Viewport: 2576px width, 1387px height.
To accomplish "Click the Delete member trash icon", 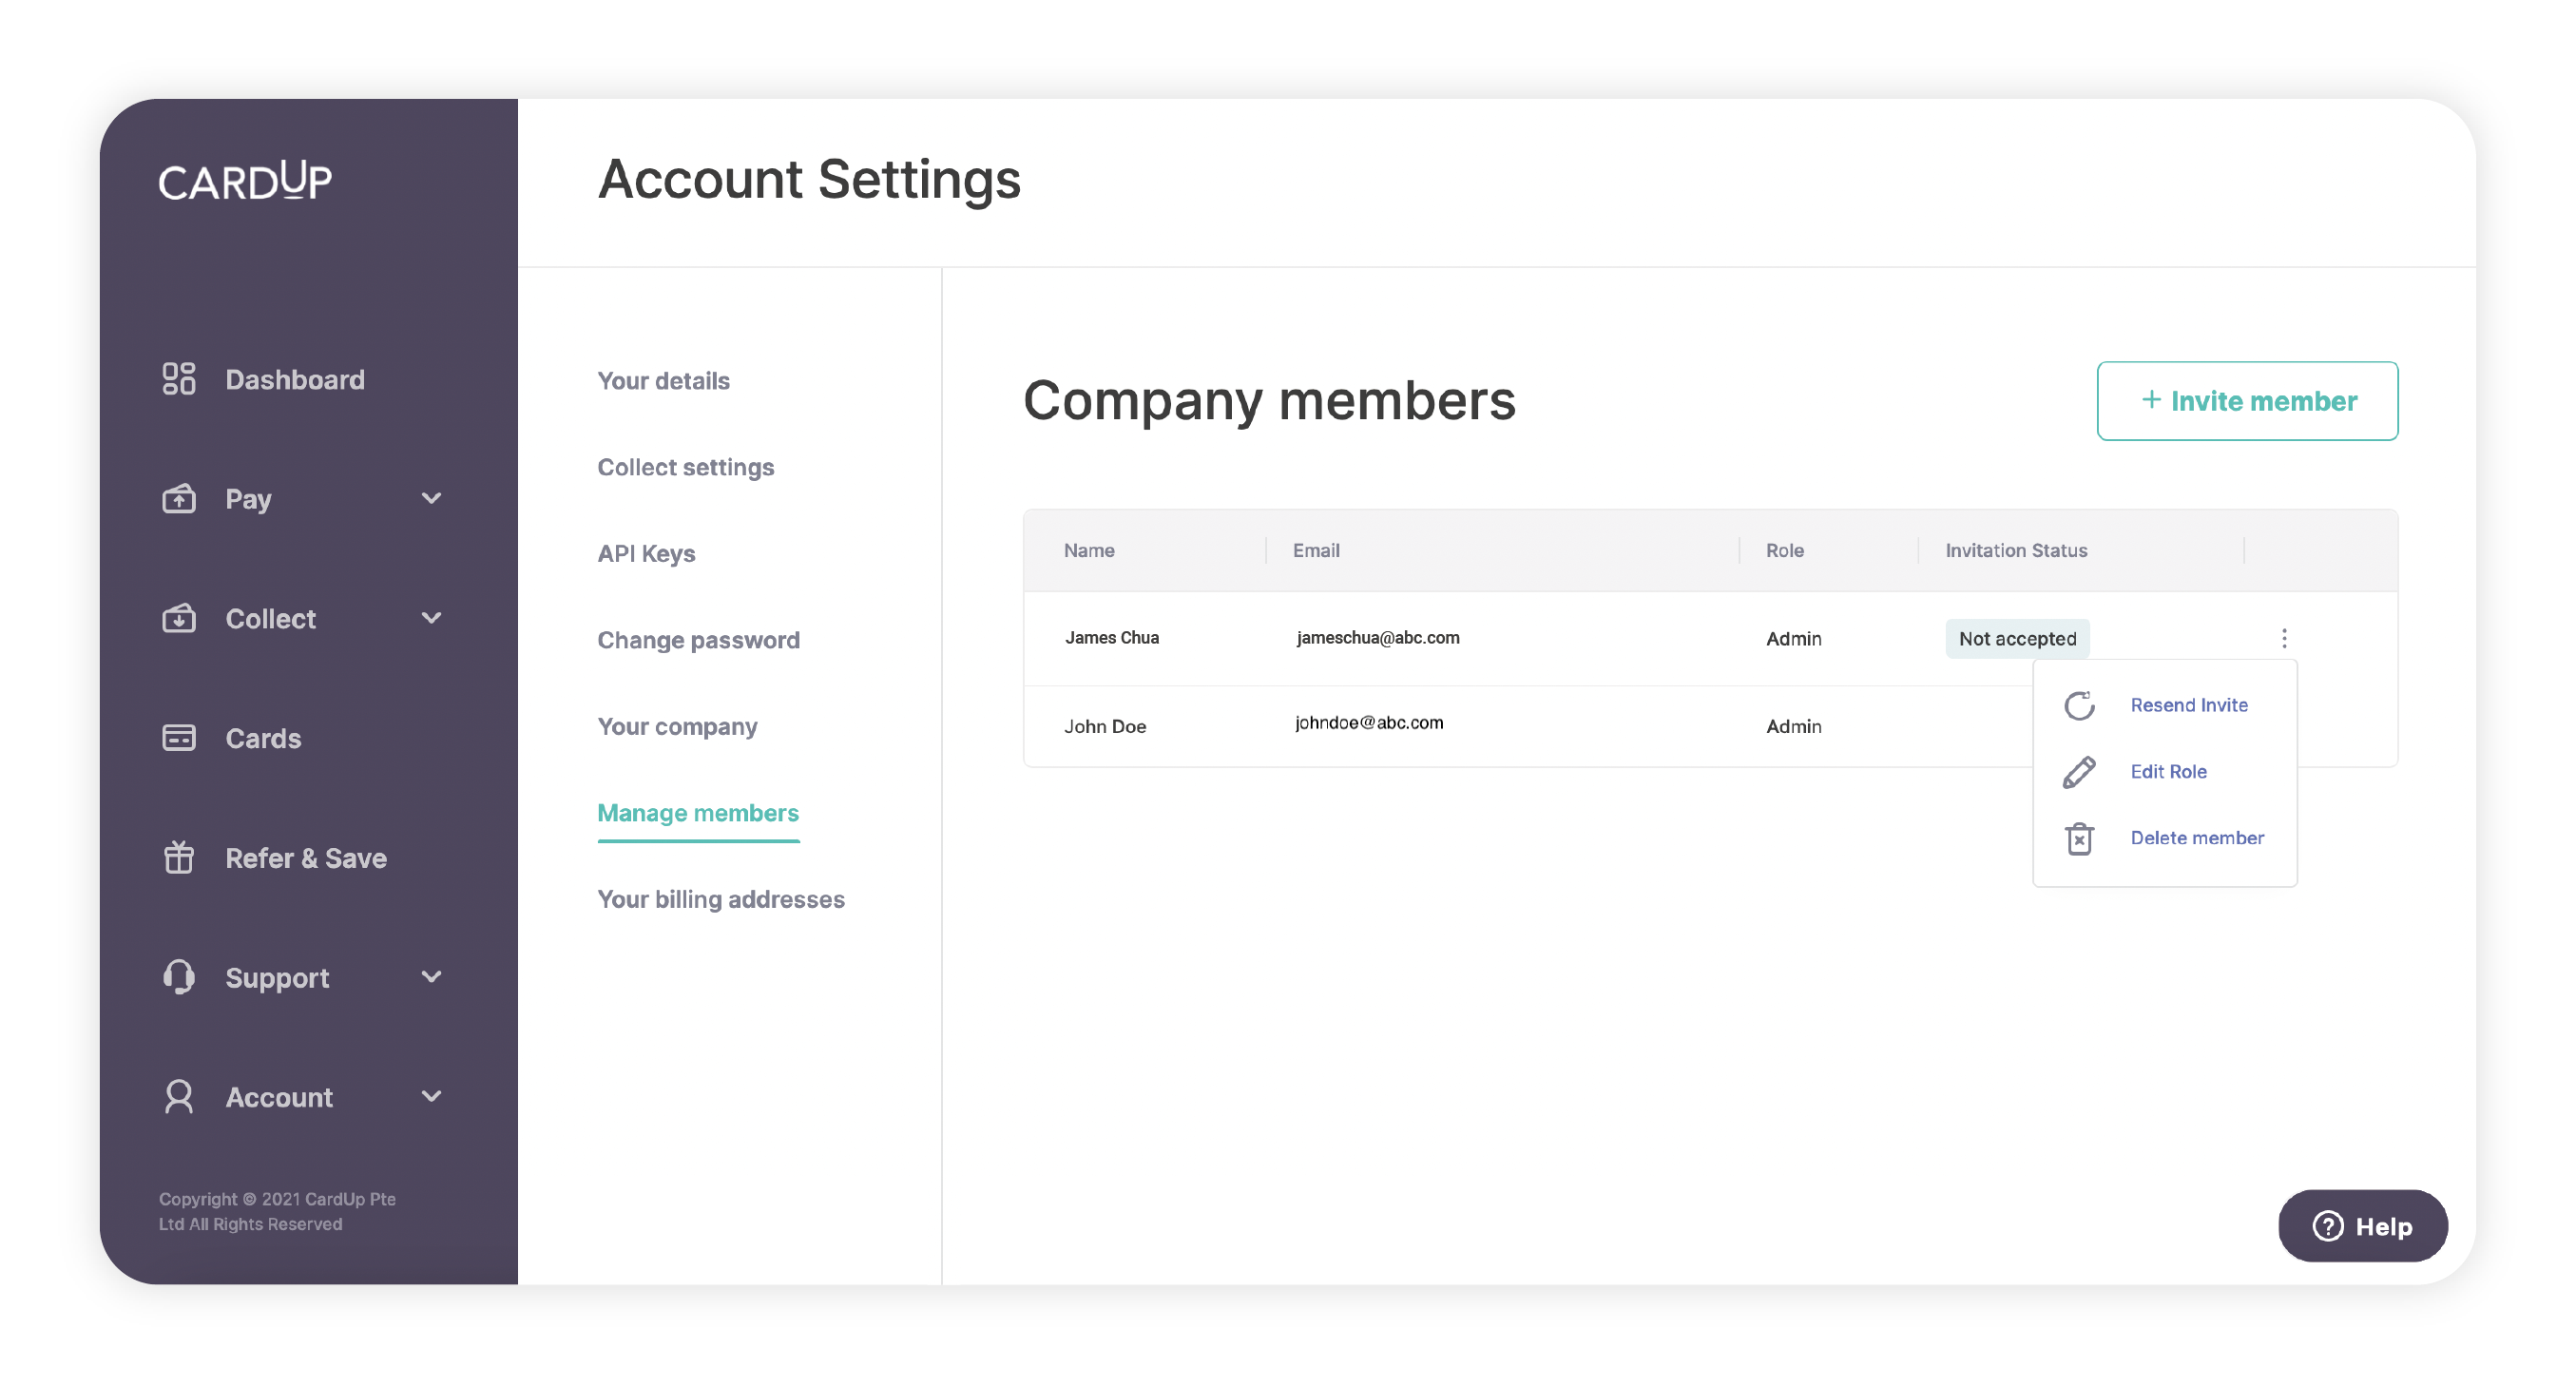I will click(2079, 838).
